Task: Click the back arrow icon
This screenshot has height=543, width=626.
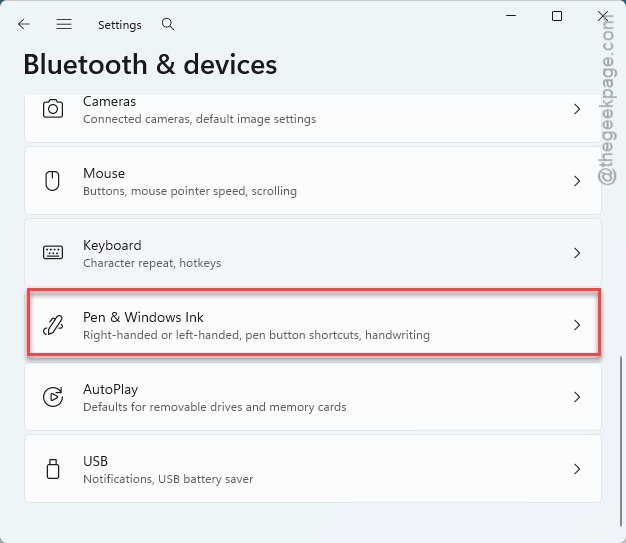Action: pyautogui.click(x=24, y=24)
